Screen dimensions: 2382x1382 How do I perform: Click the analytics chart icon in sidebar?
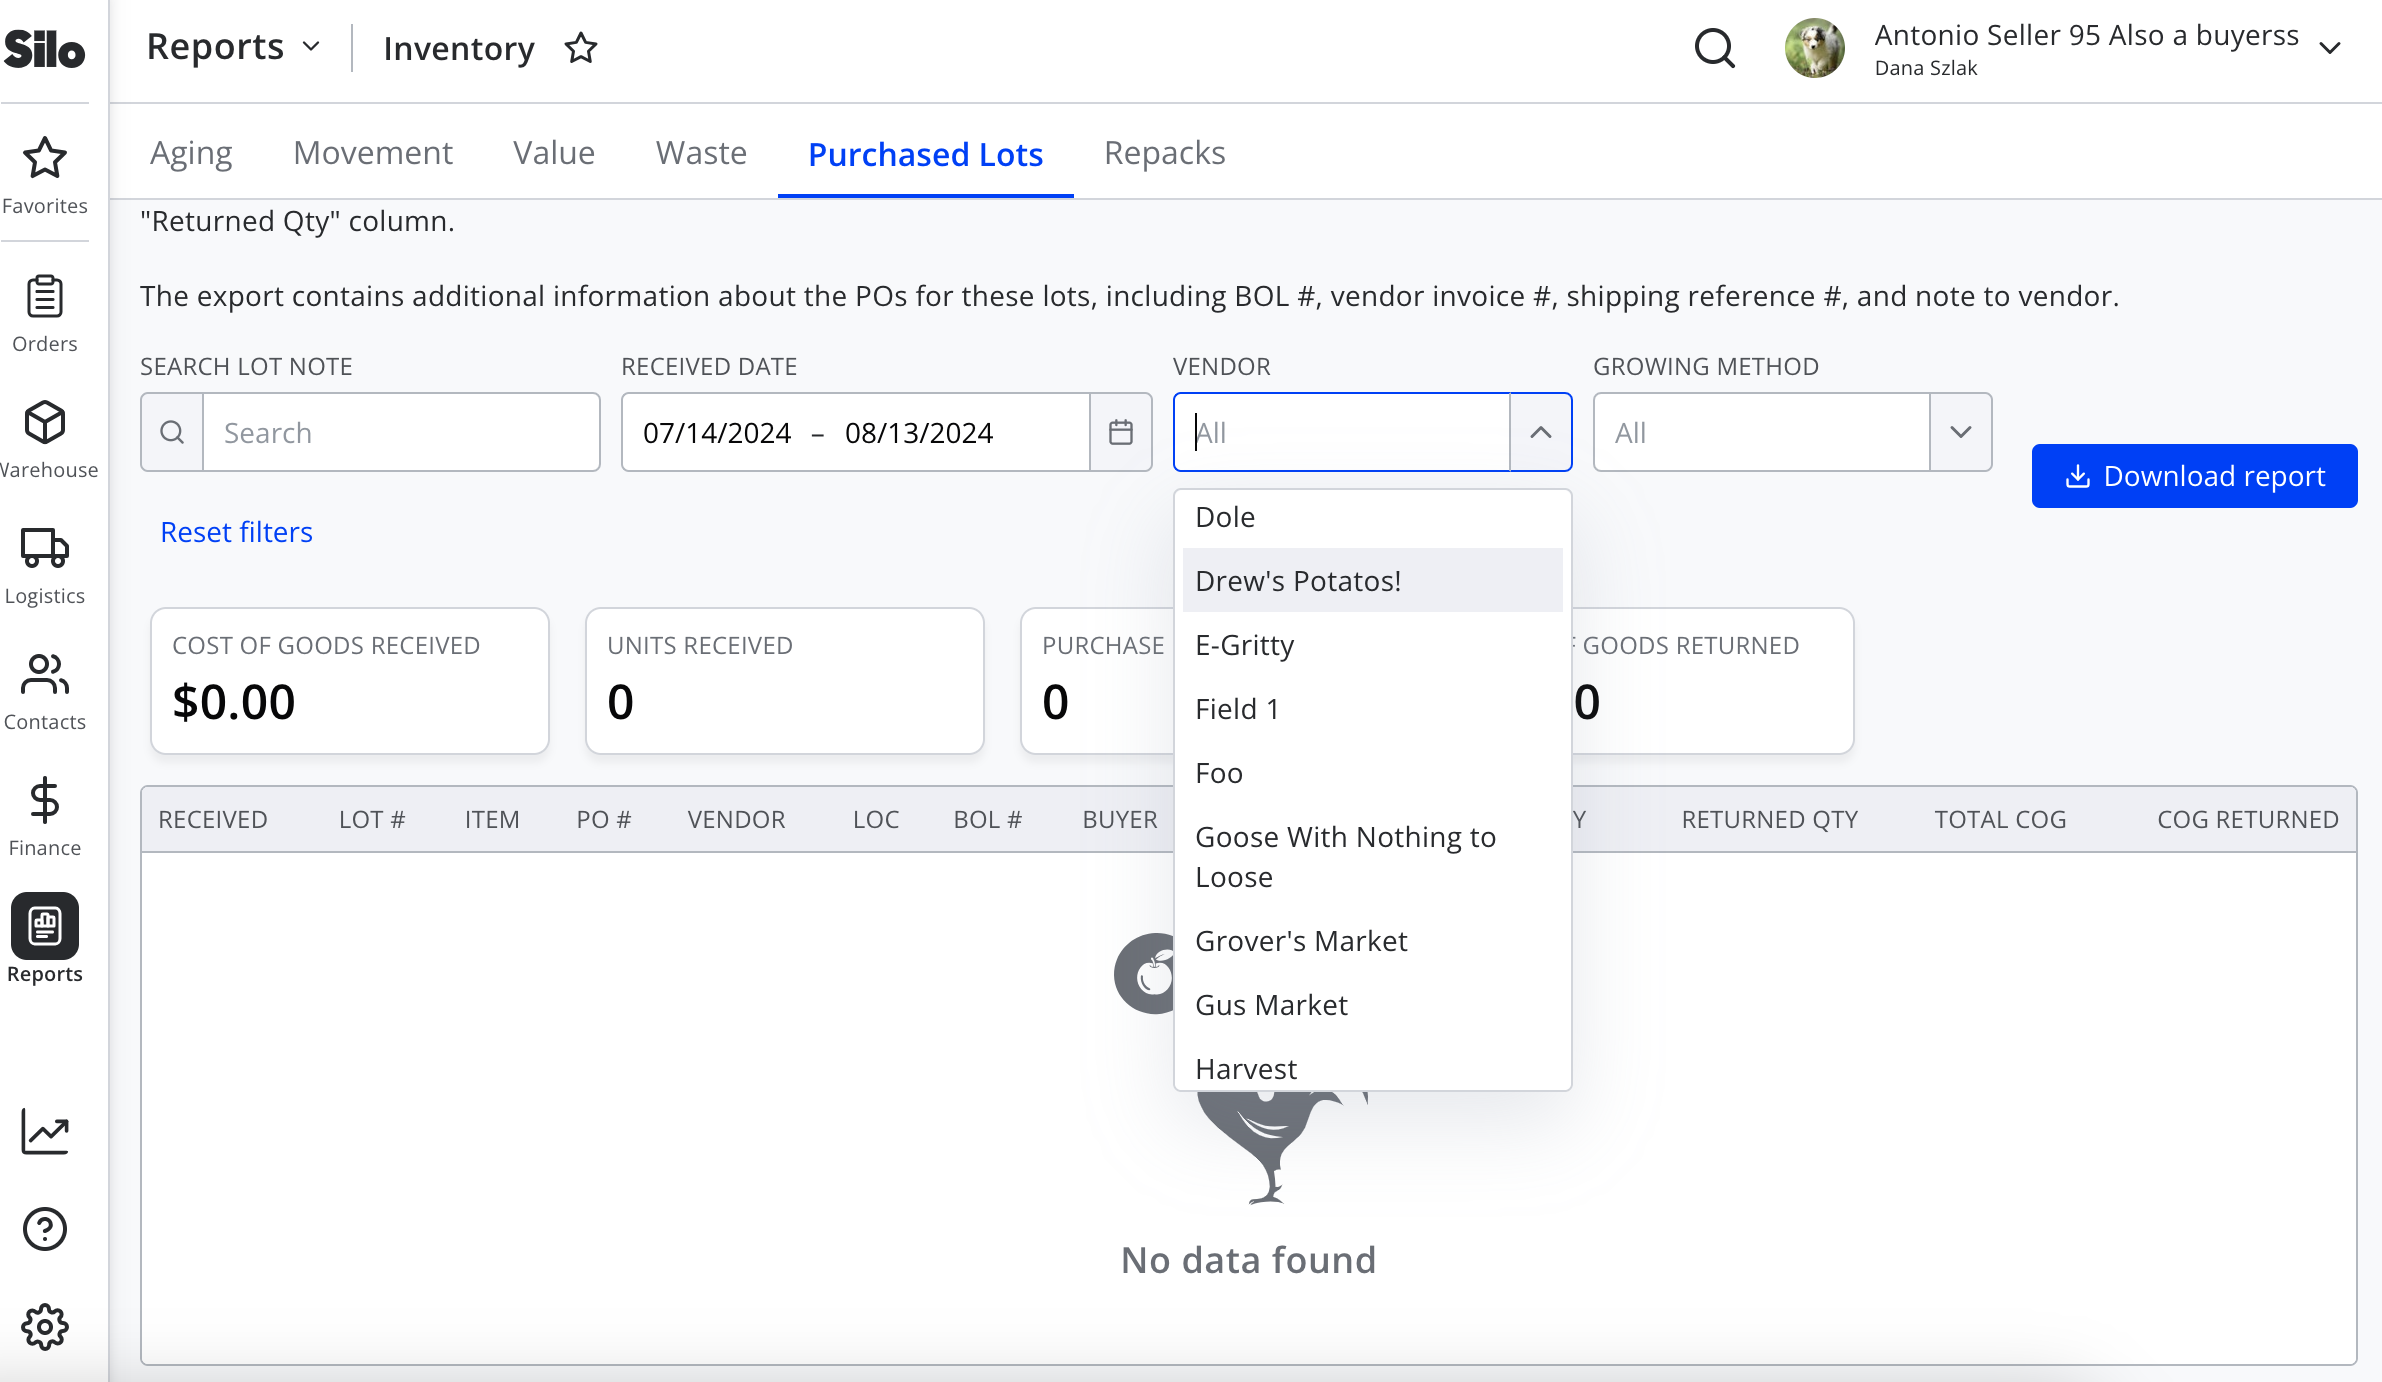(x=44, y=1132)
